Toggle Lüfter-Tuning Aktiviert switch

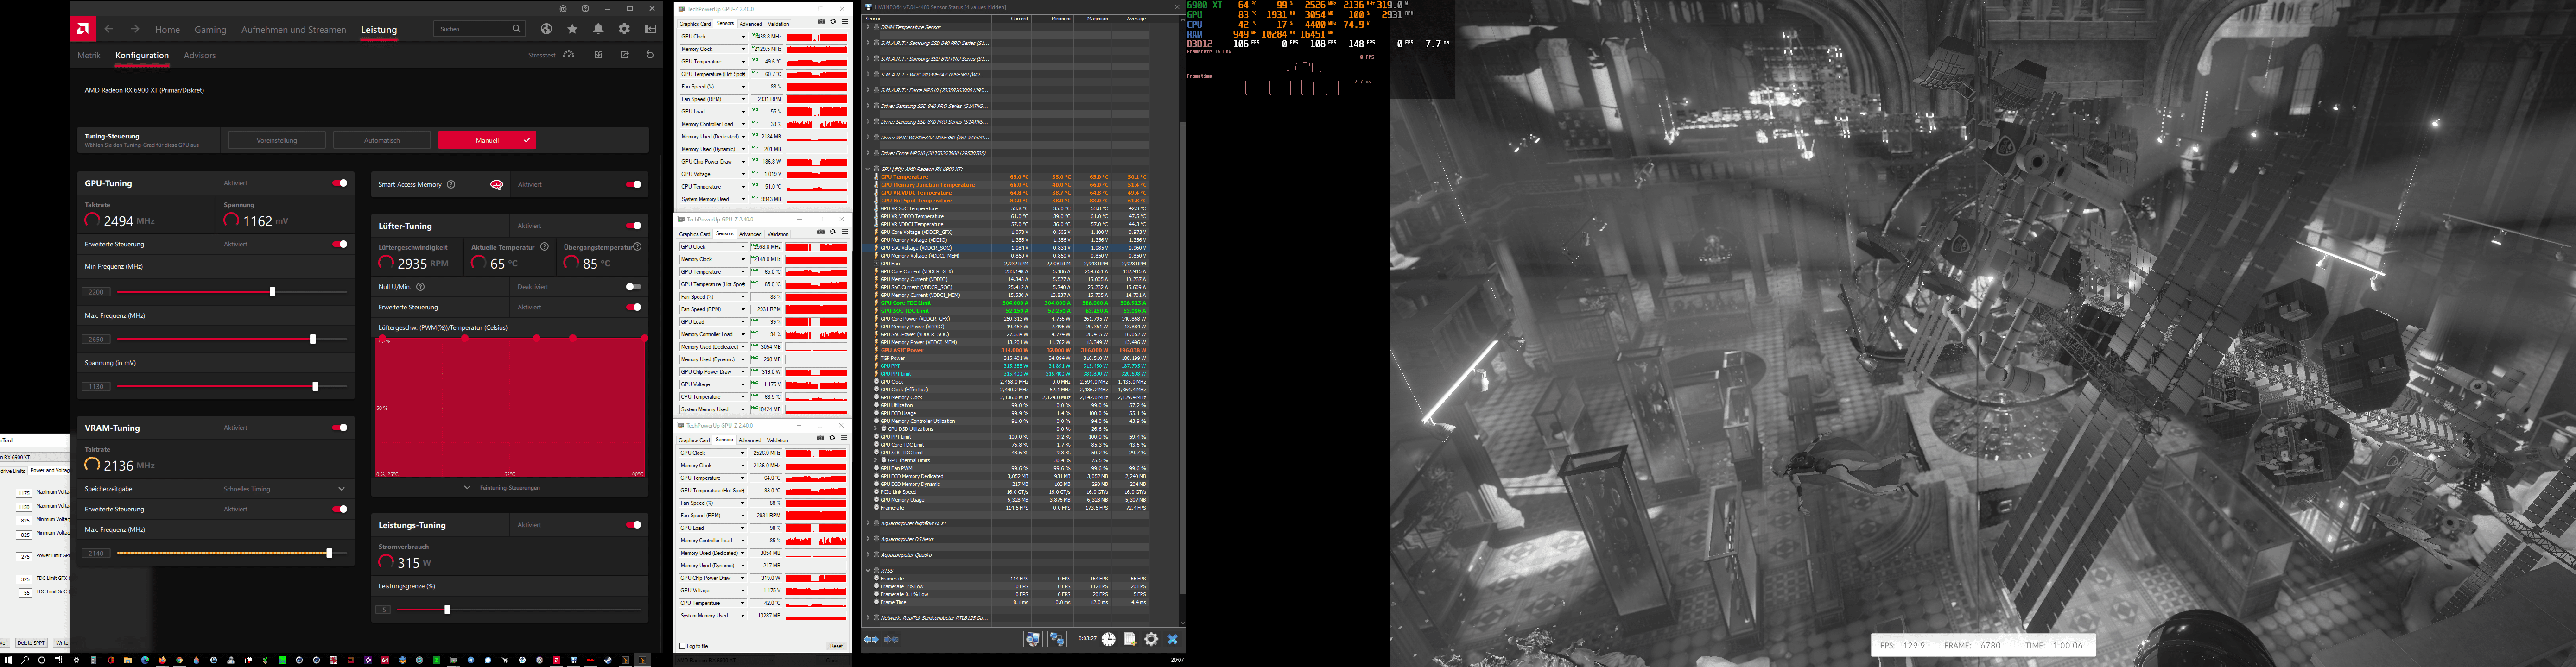[x=633, y=226]
